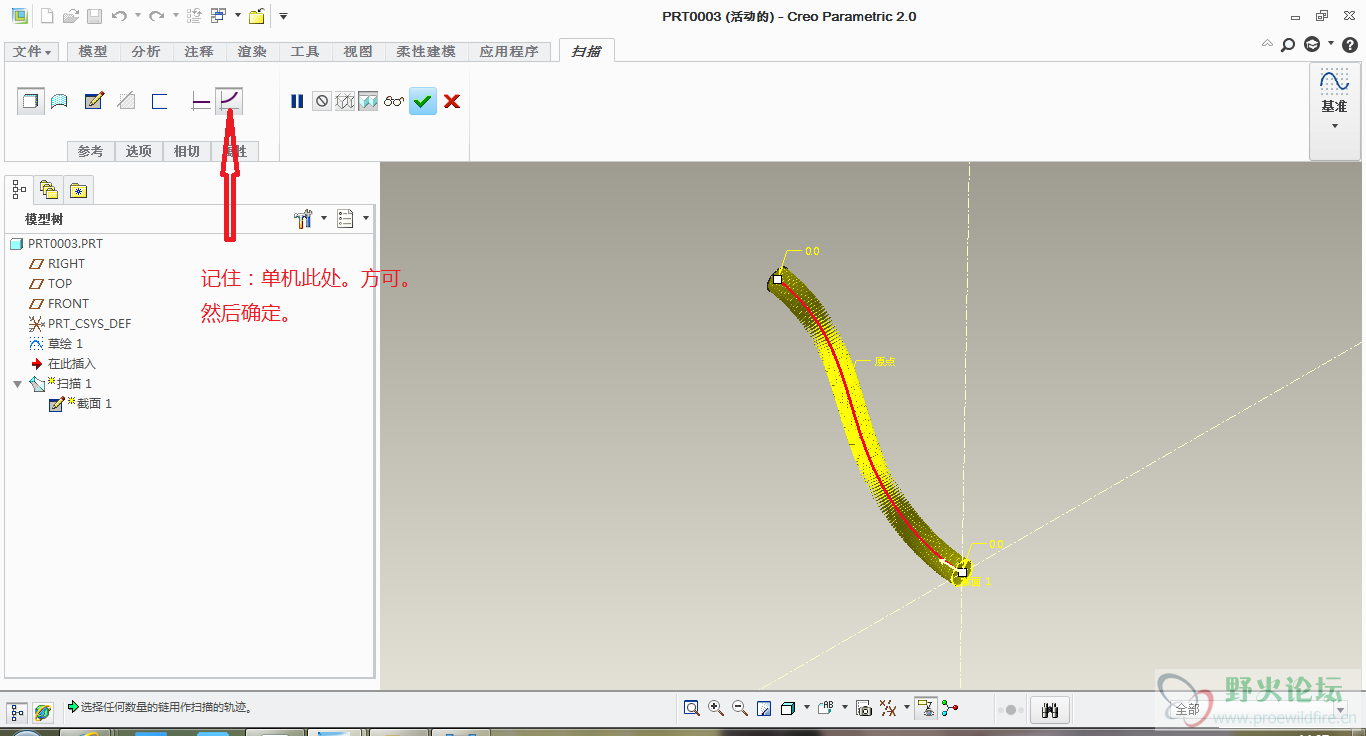
Task: Click the Favorites navigator tab
Action: (x=79, y=188)
